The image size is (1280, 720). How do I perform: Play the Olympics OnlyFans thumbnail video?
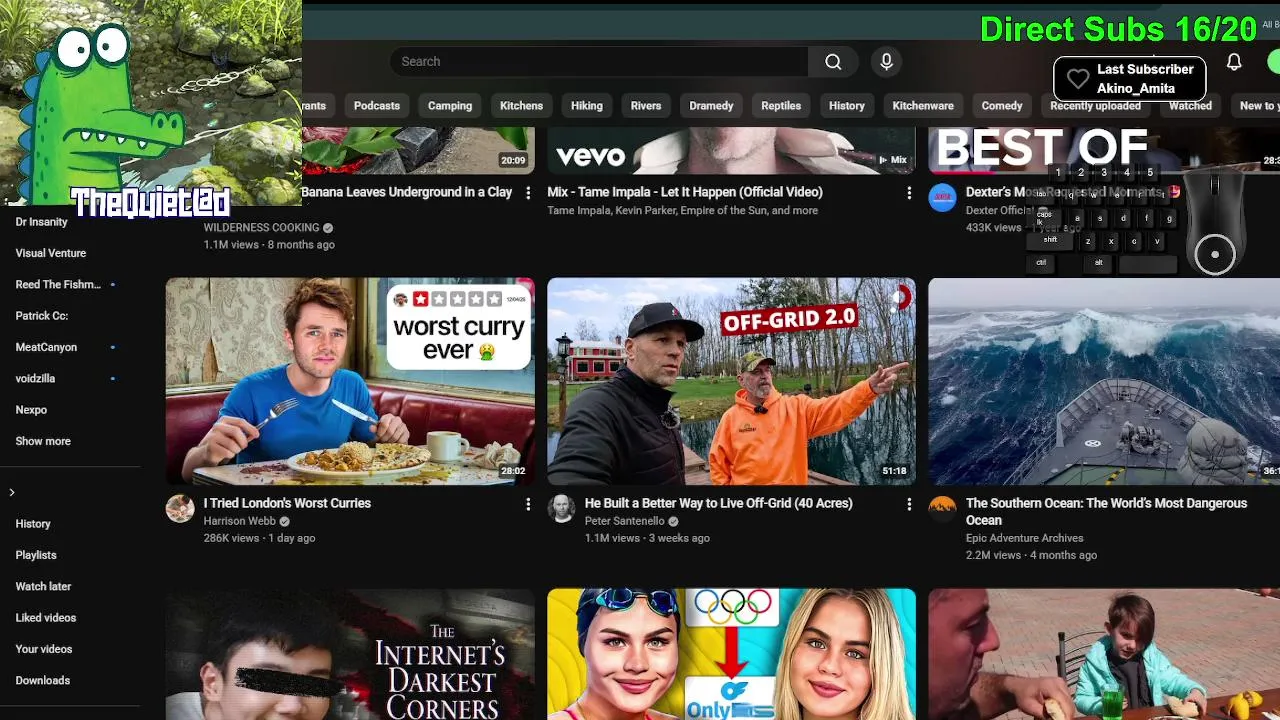click(731, 654)
